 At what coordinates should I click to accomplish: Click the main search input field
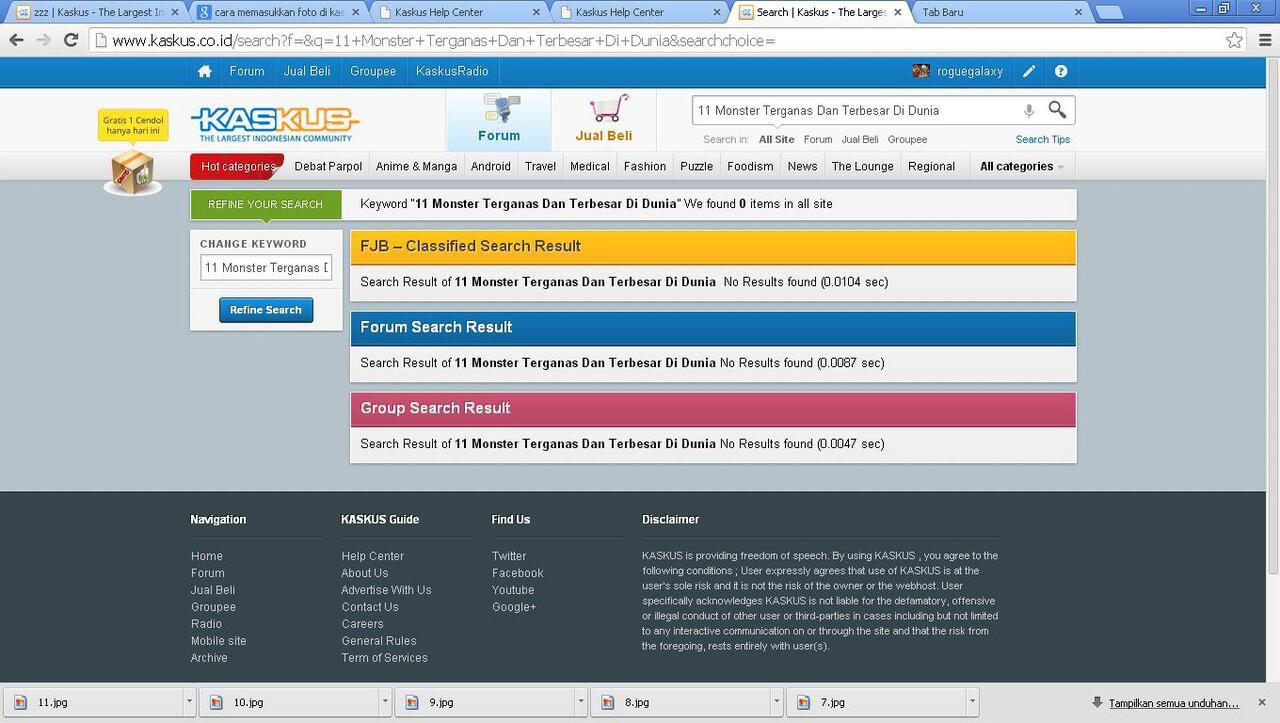pyautogui.click(x=855, y=110)
